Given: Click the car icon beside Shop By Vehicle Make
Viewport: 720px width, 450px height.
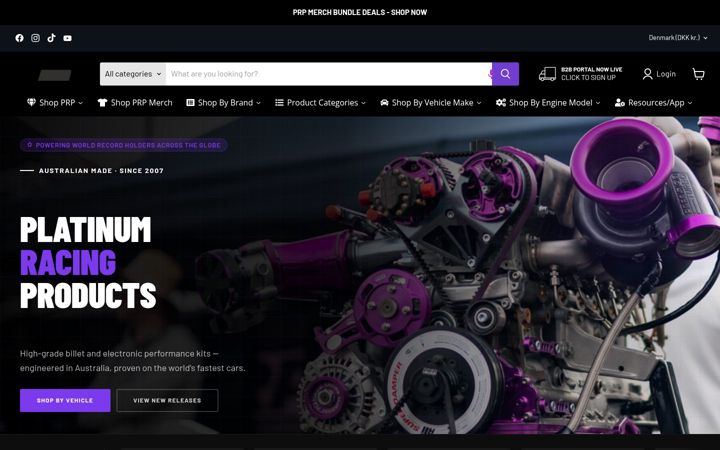Looking at the screenshot, I should point(384,102).
